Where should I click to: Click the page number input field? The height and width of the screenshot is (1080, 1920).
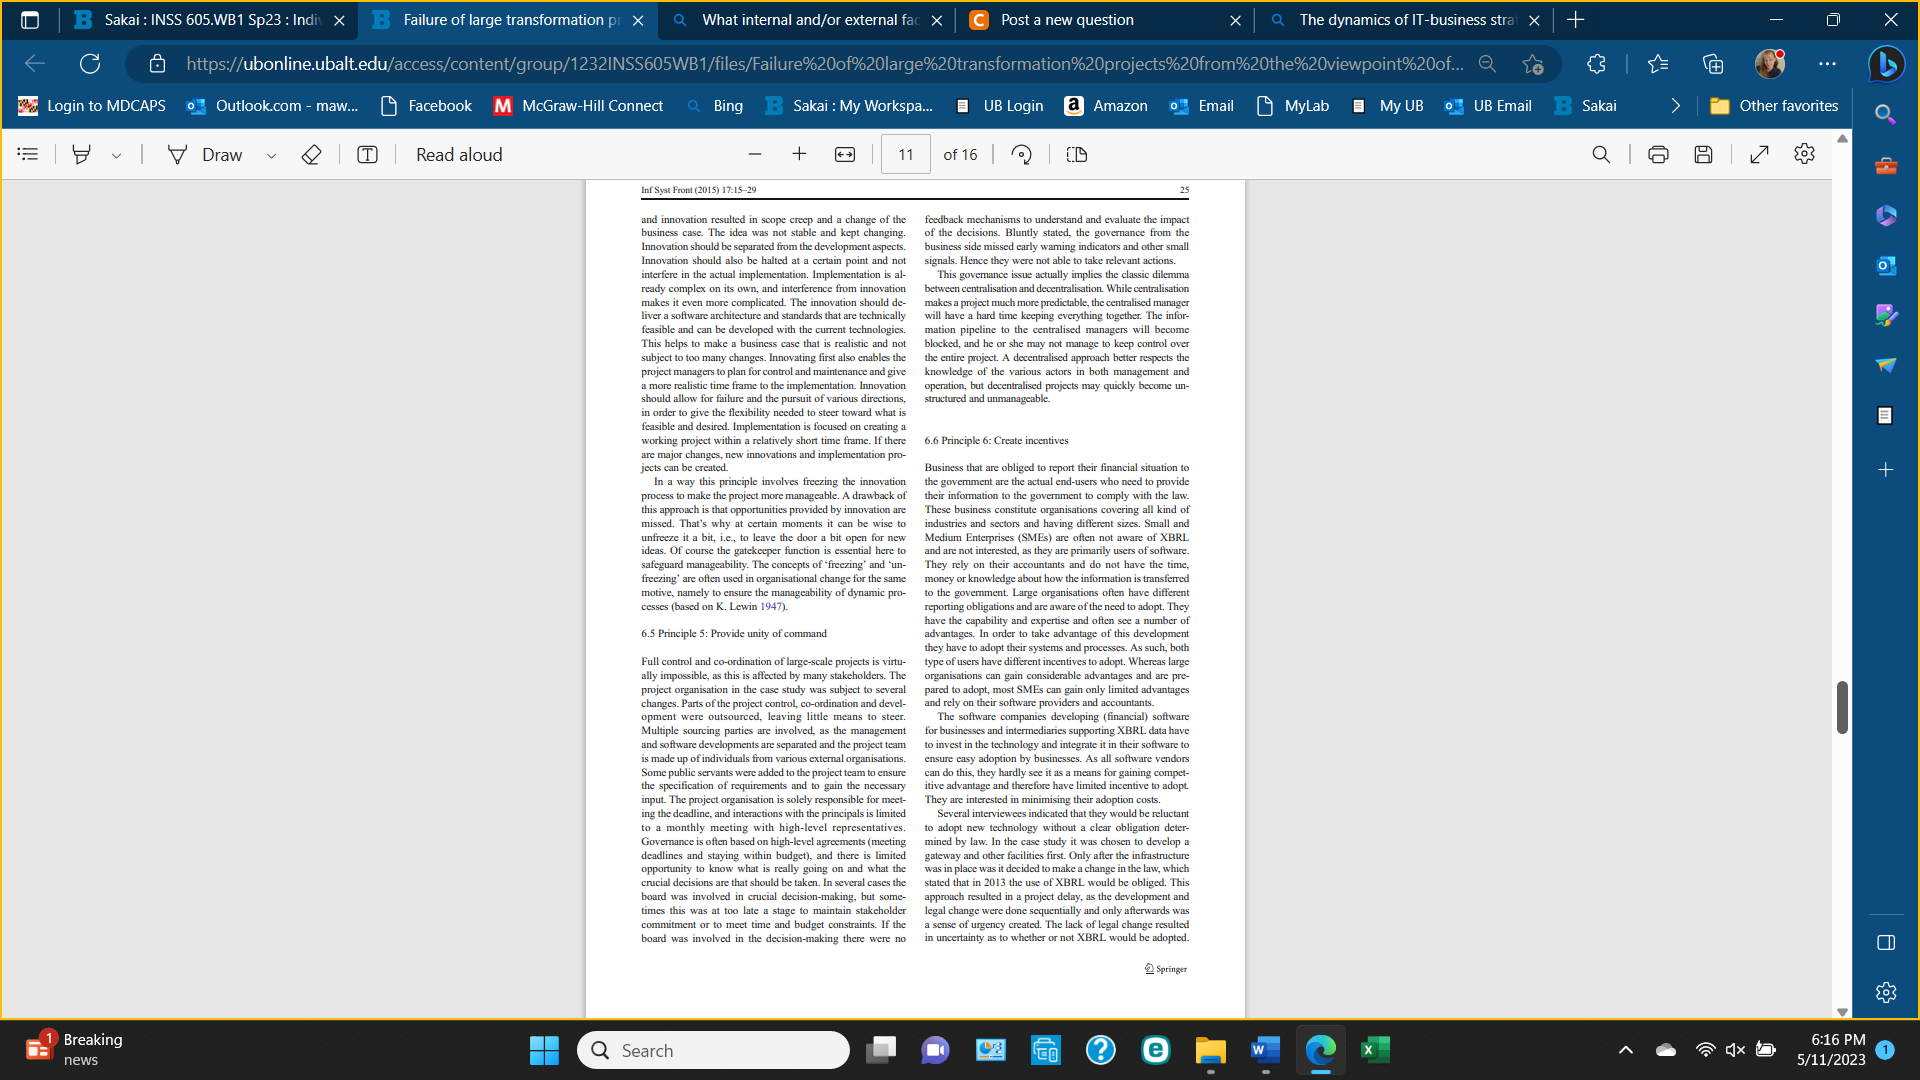tap(905, 154)
